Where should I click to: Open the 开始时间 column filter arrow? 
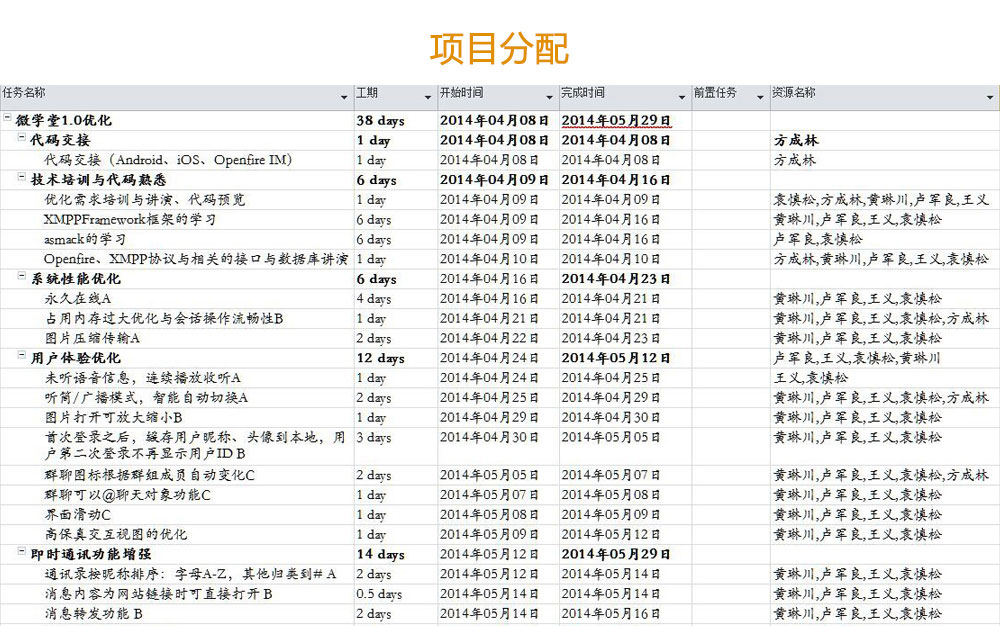click(550, 97)
